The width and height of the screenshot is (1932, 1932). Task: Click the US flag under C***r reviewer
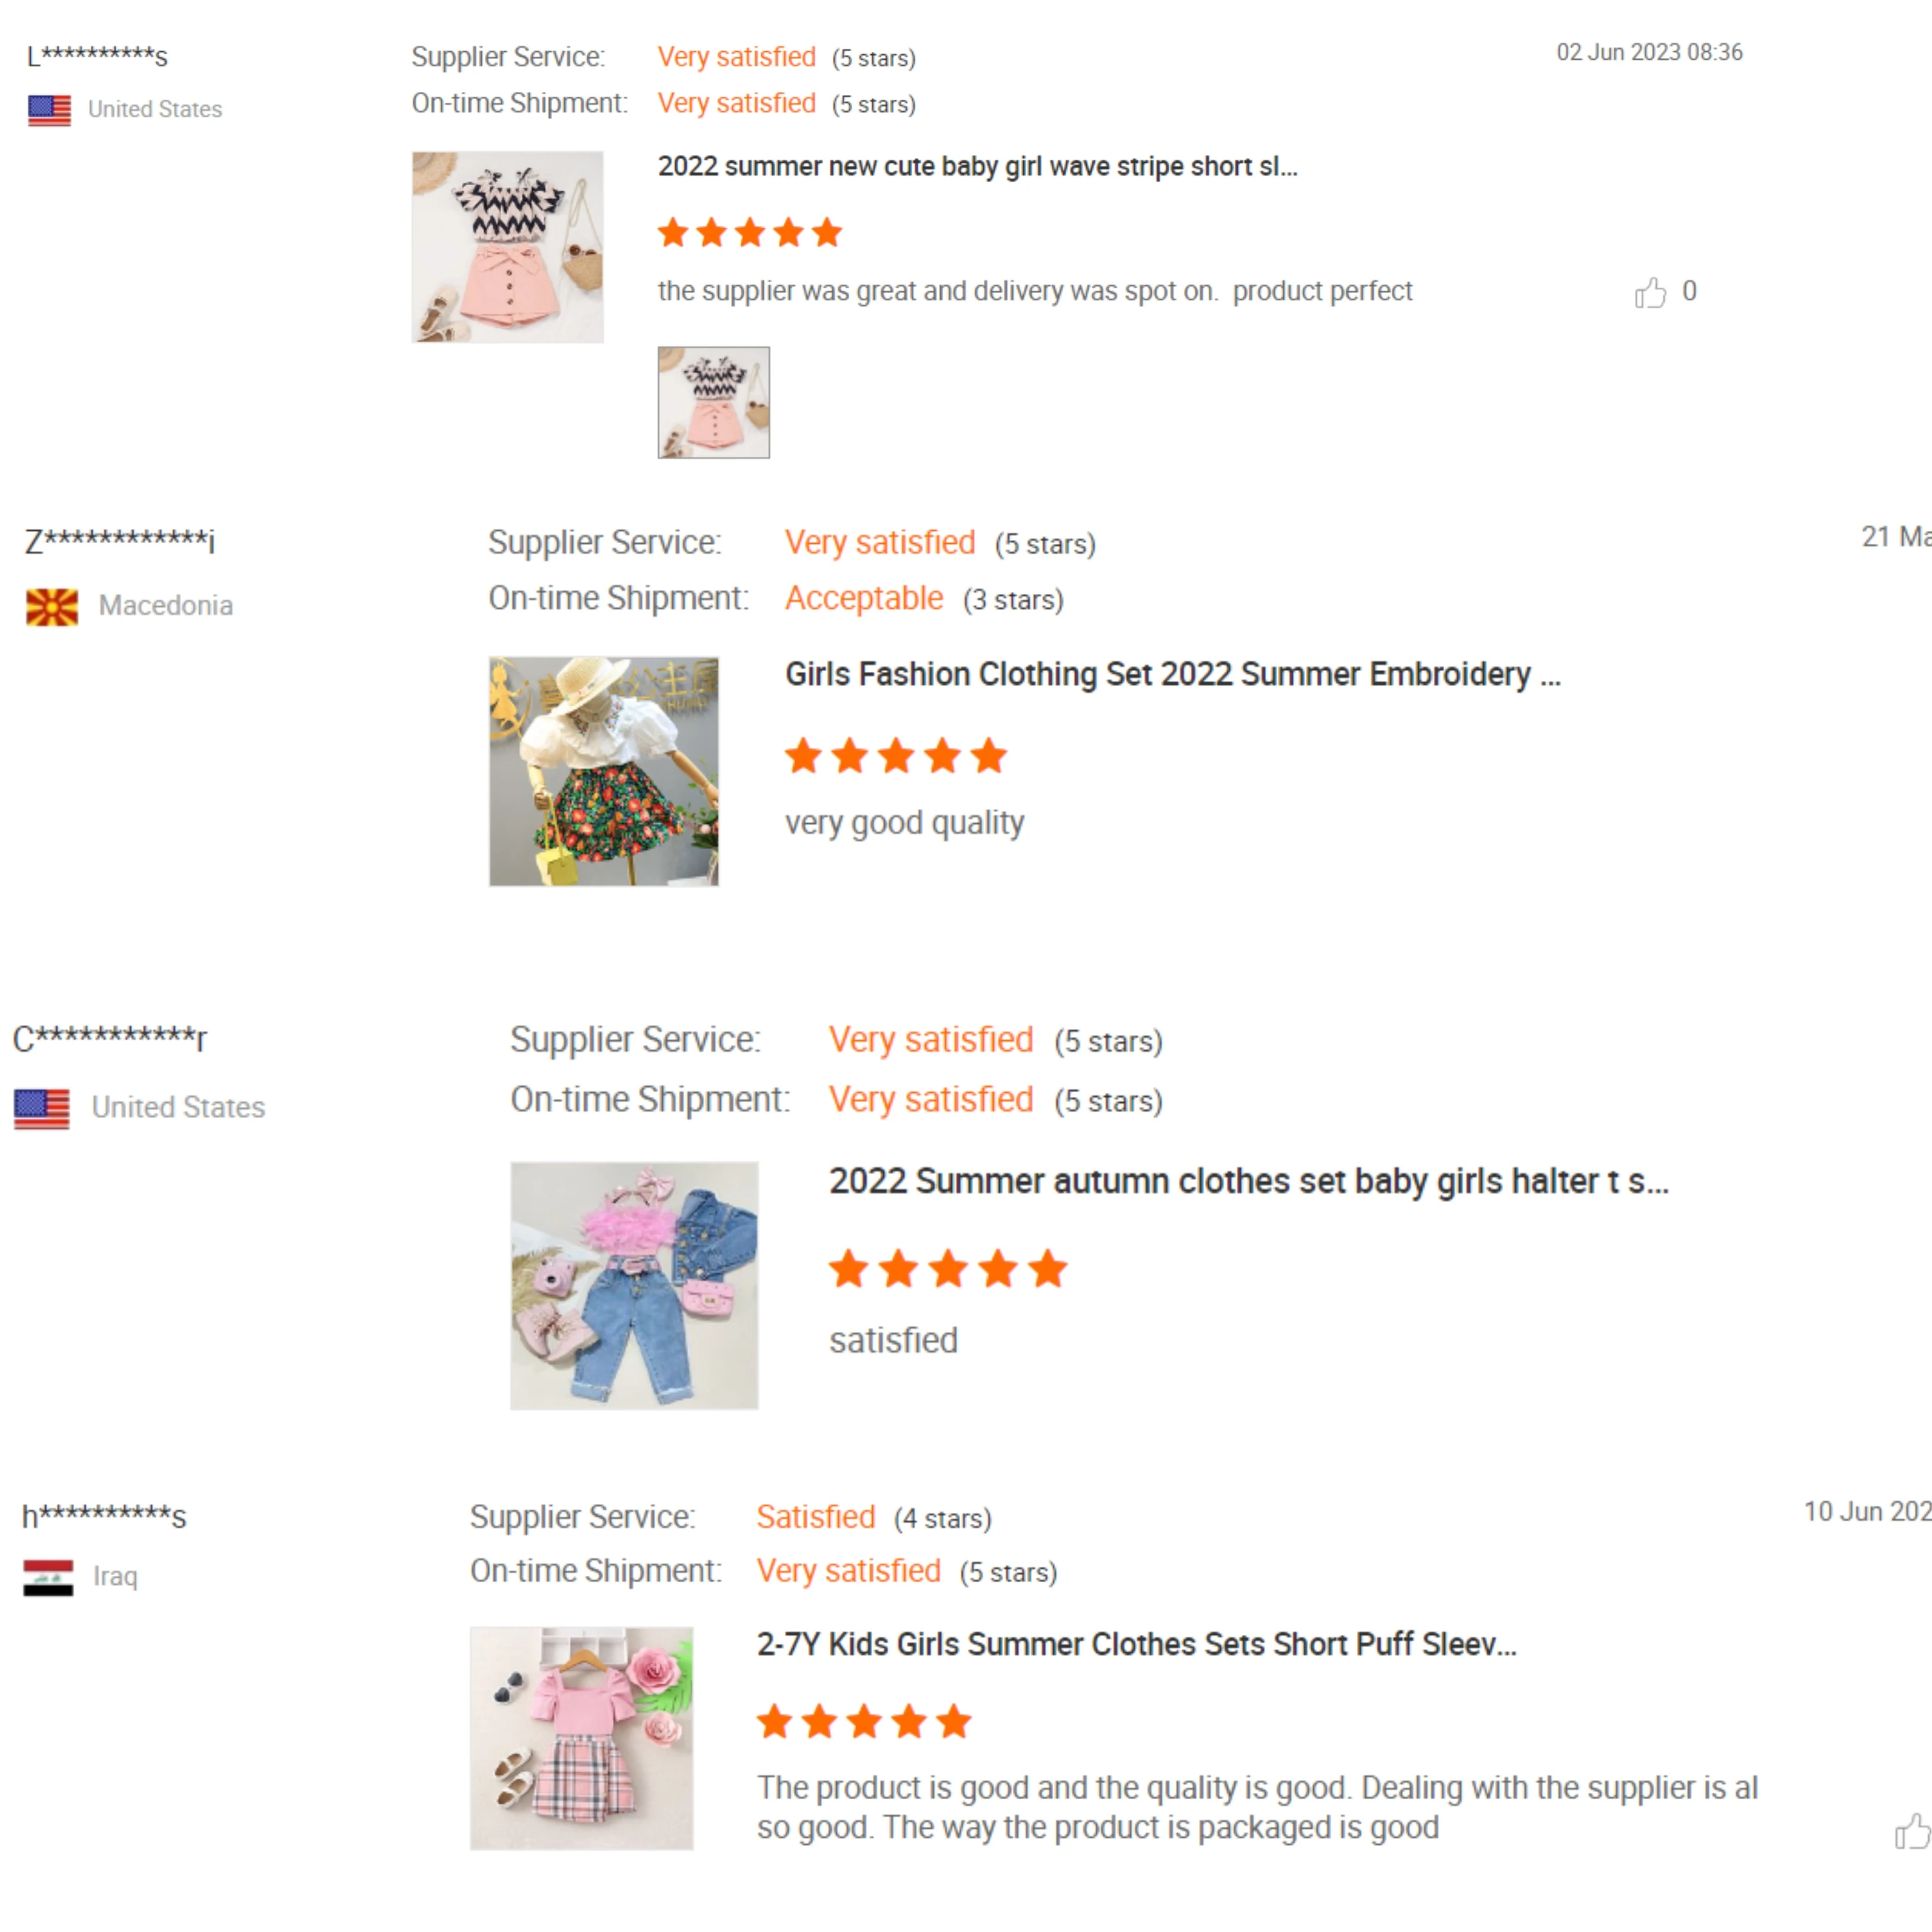coord(42,1108)
